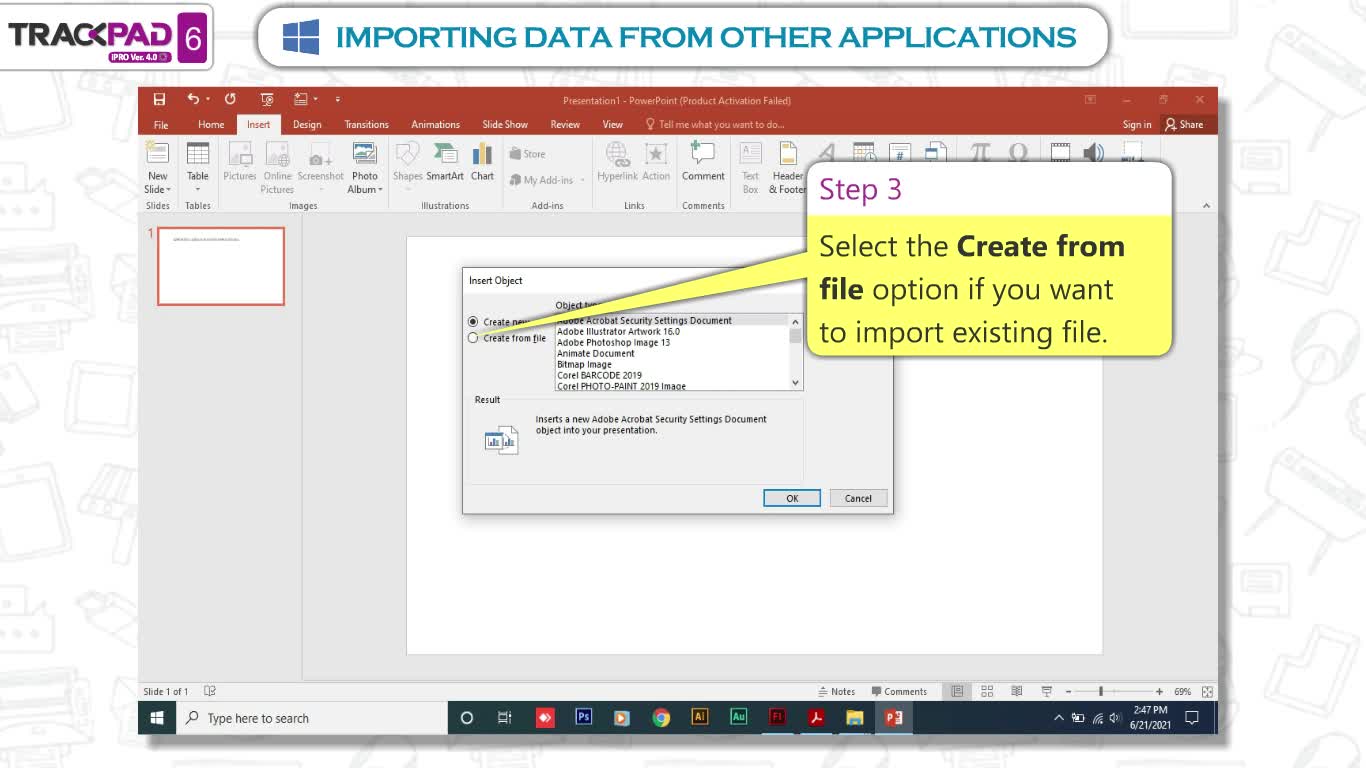Image resolution: width=1366 pixels, height=768 pixels.
Task: Open the My Add-ins dropdown
Action: [581, 180]
